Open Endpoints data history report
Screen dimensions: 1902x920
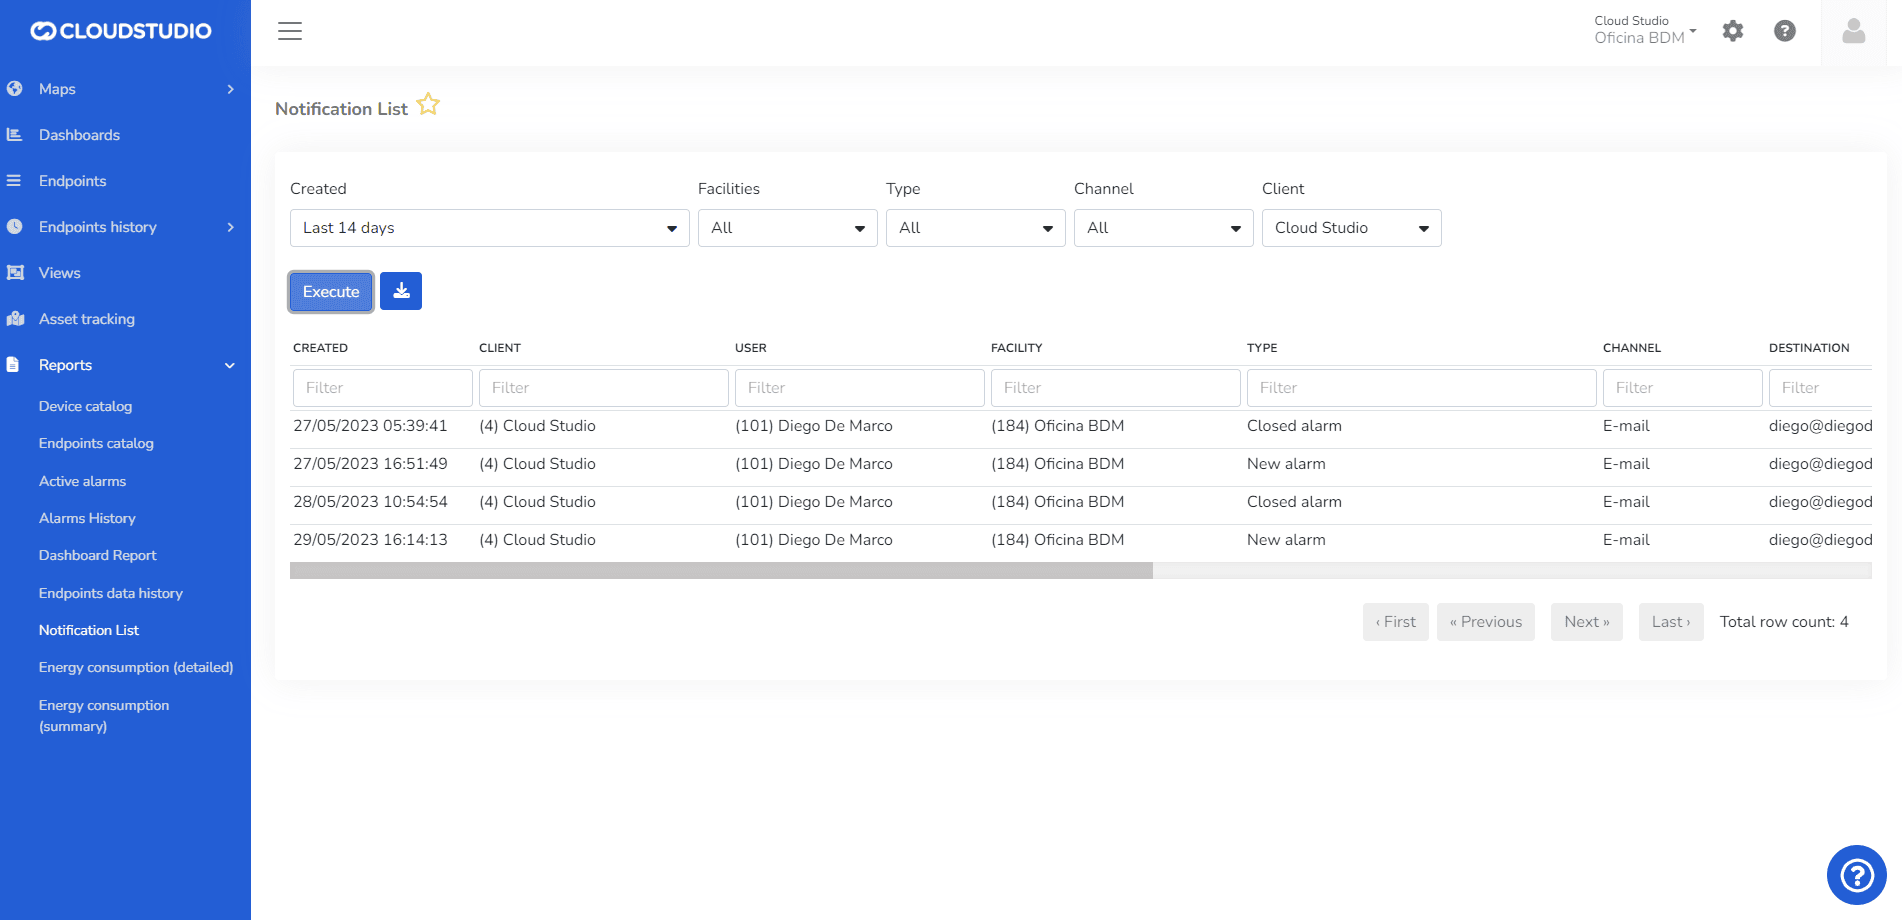(x=111, y=593)
